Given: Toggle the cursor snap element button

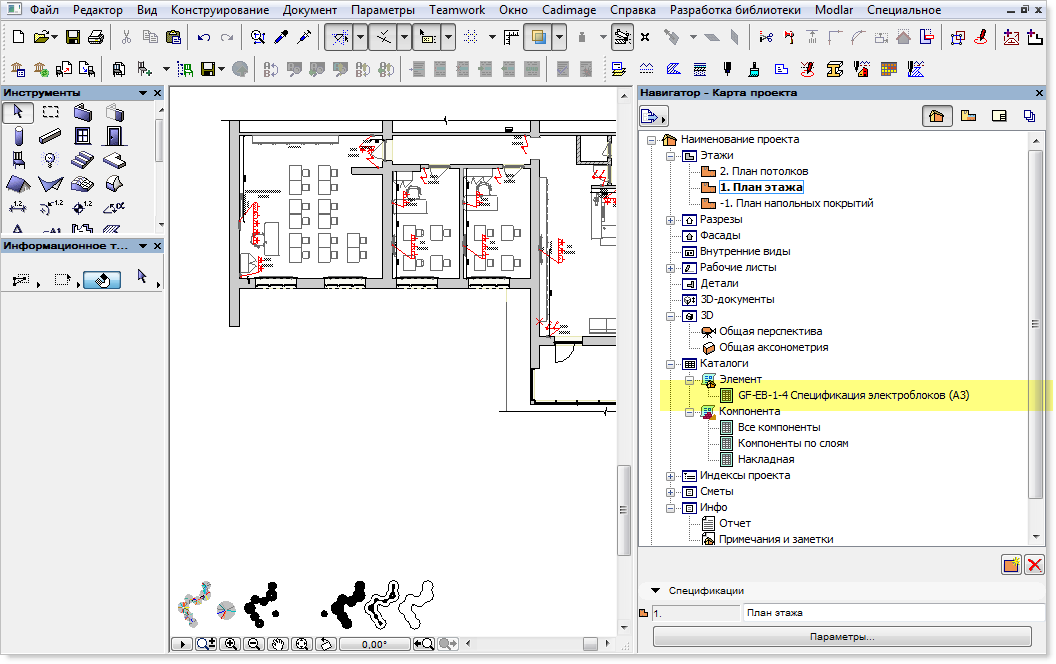Looking at the screenshot, I should [428, 38].
